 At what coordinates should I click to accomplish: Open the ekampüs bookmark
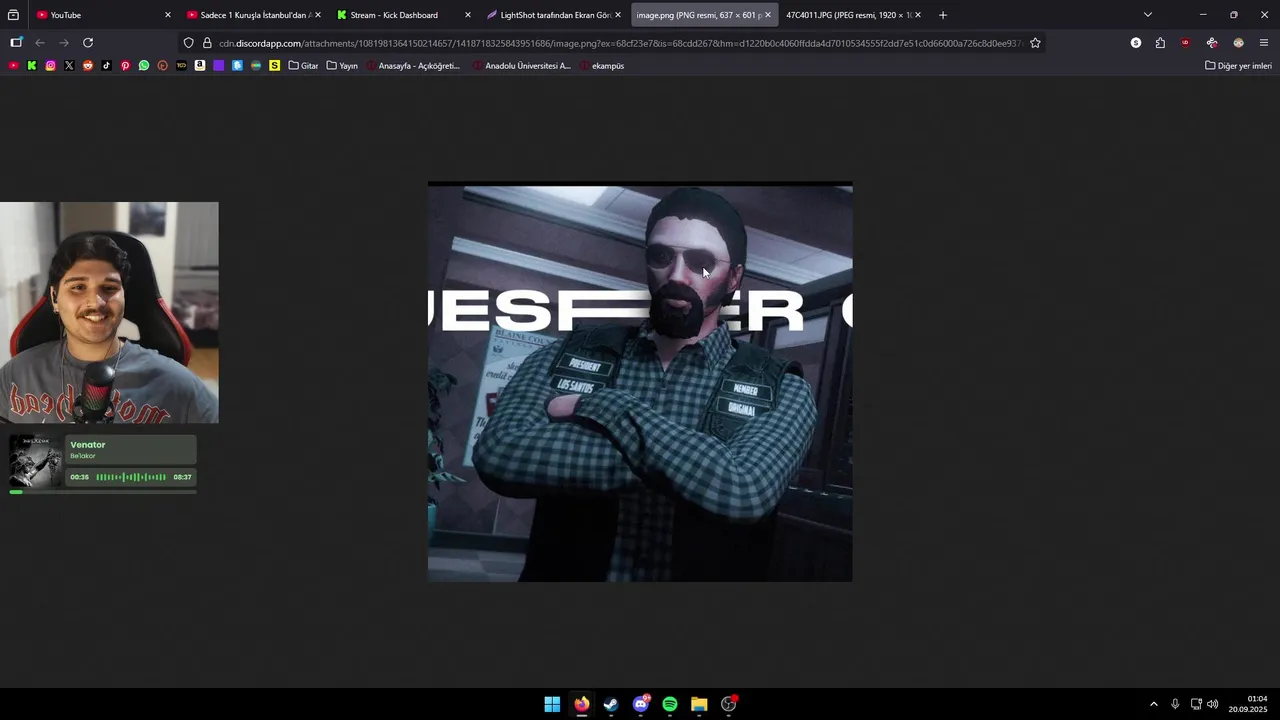(x=601, y=66)
